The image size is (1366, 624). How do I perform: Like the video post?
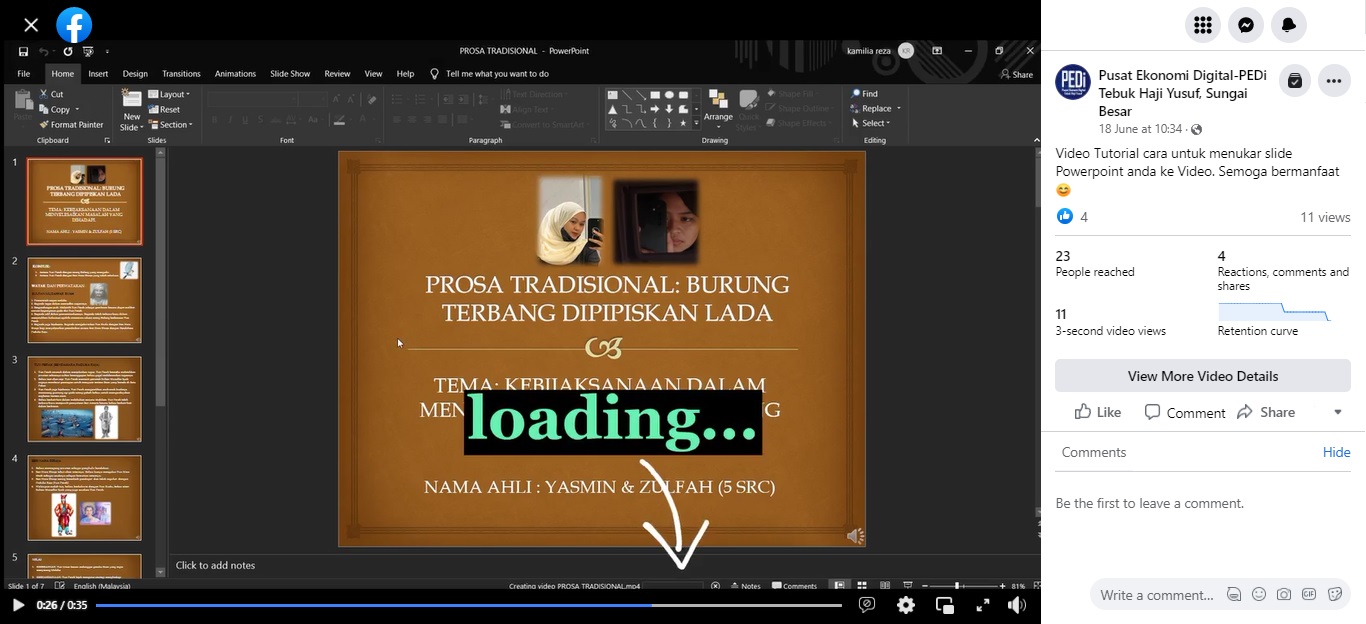pos(1098,412)
